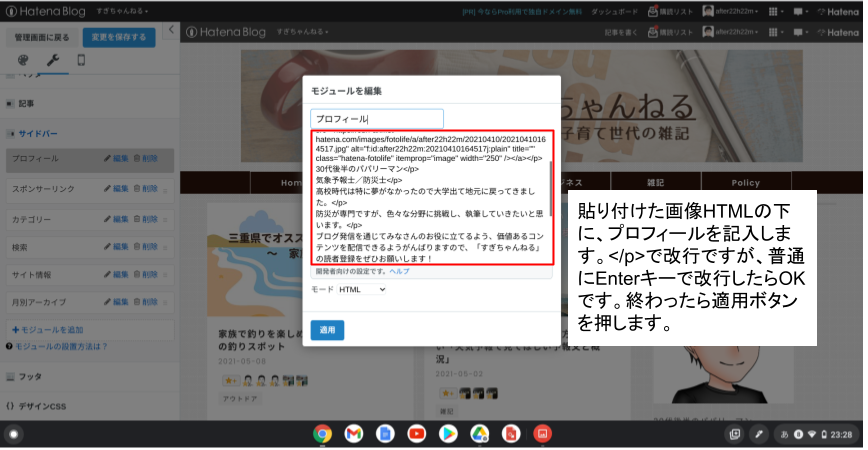Open Play Store from the shelf
The width and height of the screenshot is (868, 450).
(x=448, y=434)
